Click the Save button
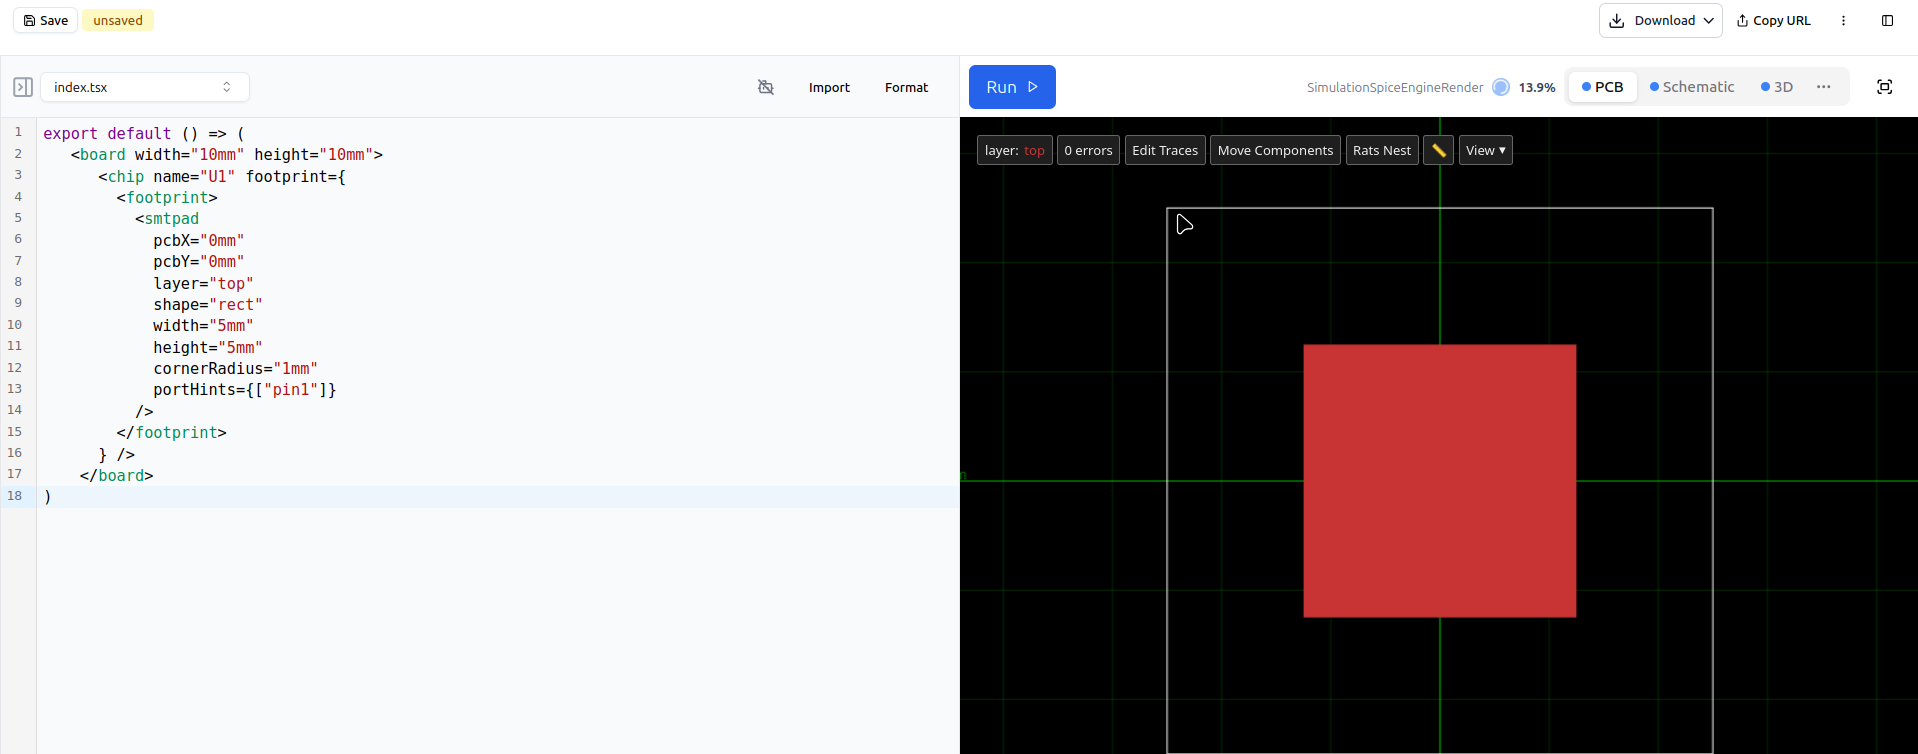 pyautogui.click(x=46, y=20)
